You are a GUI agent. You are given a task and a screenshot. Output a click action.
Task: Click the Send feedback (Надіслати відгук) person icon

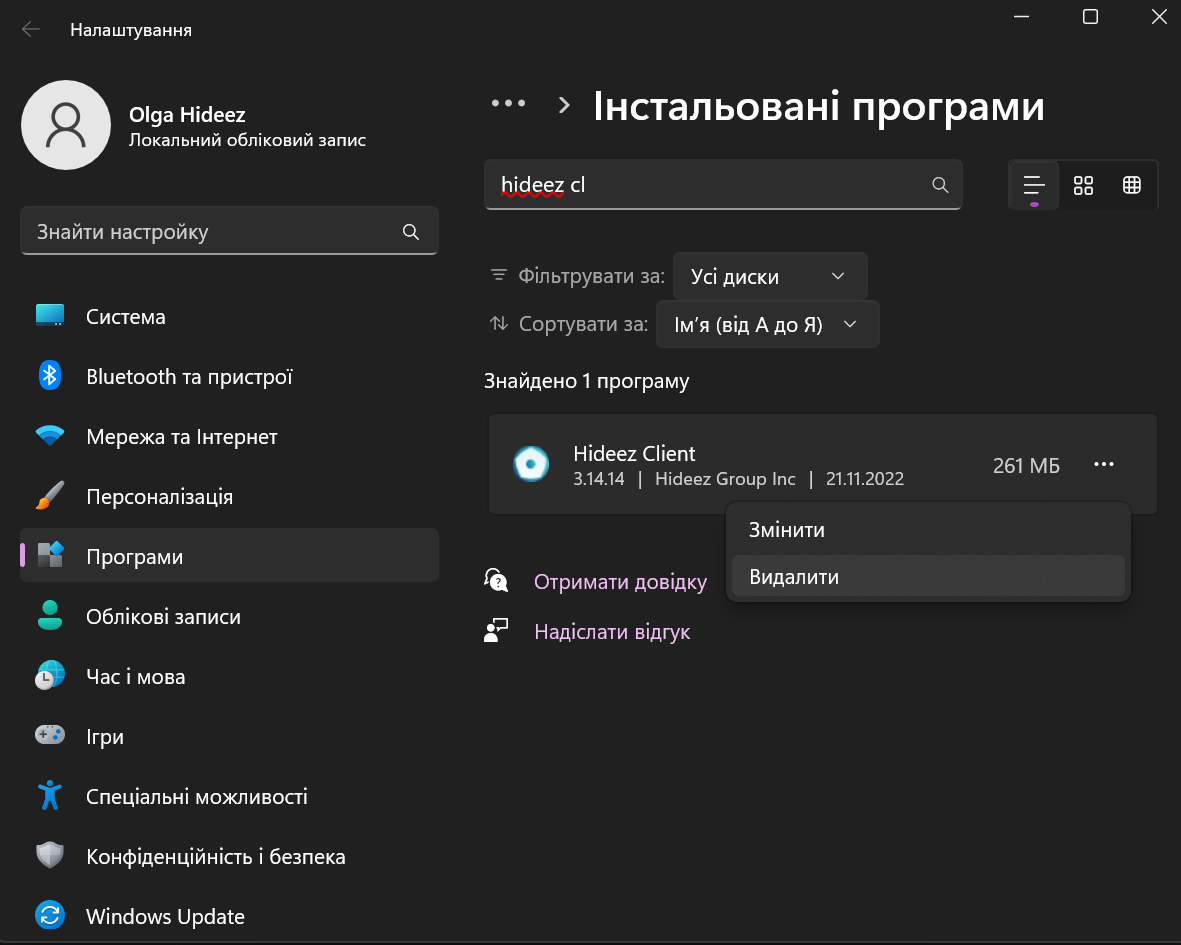[496, 630]
